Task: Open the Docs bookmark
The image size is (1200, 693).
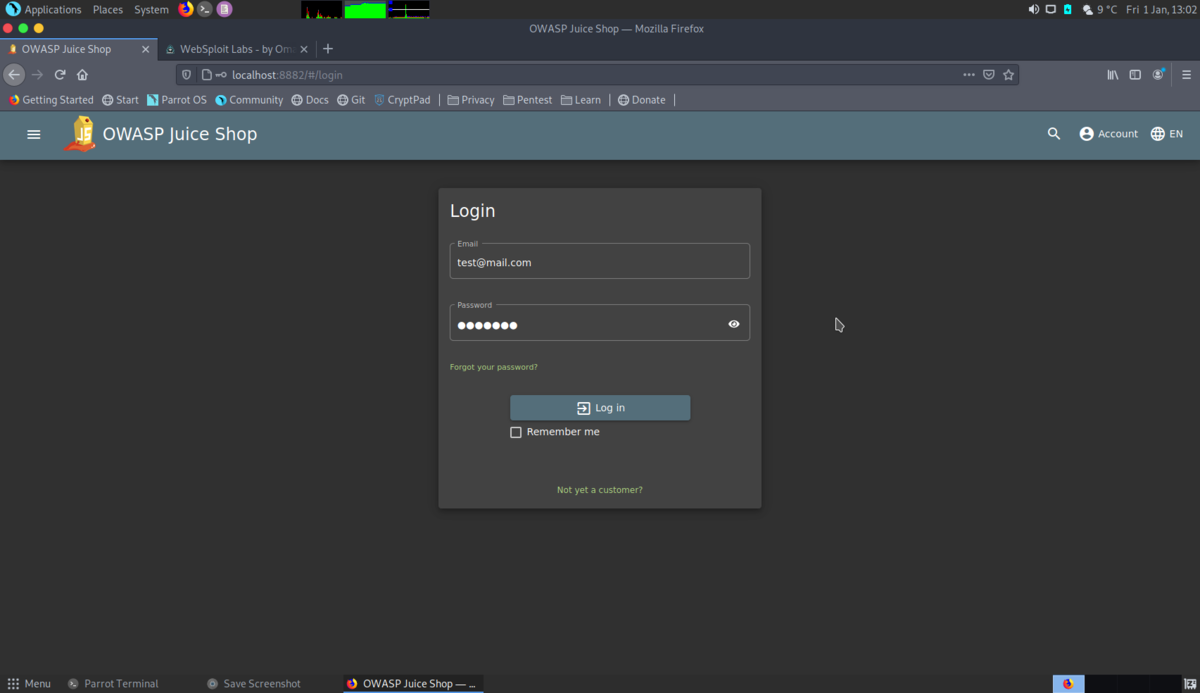Action: tap(310, 100)
